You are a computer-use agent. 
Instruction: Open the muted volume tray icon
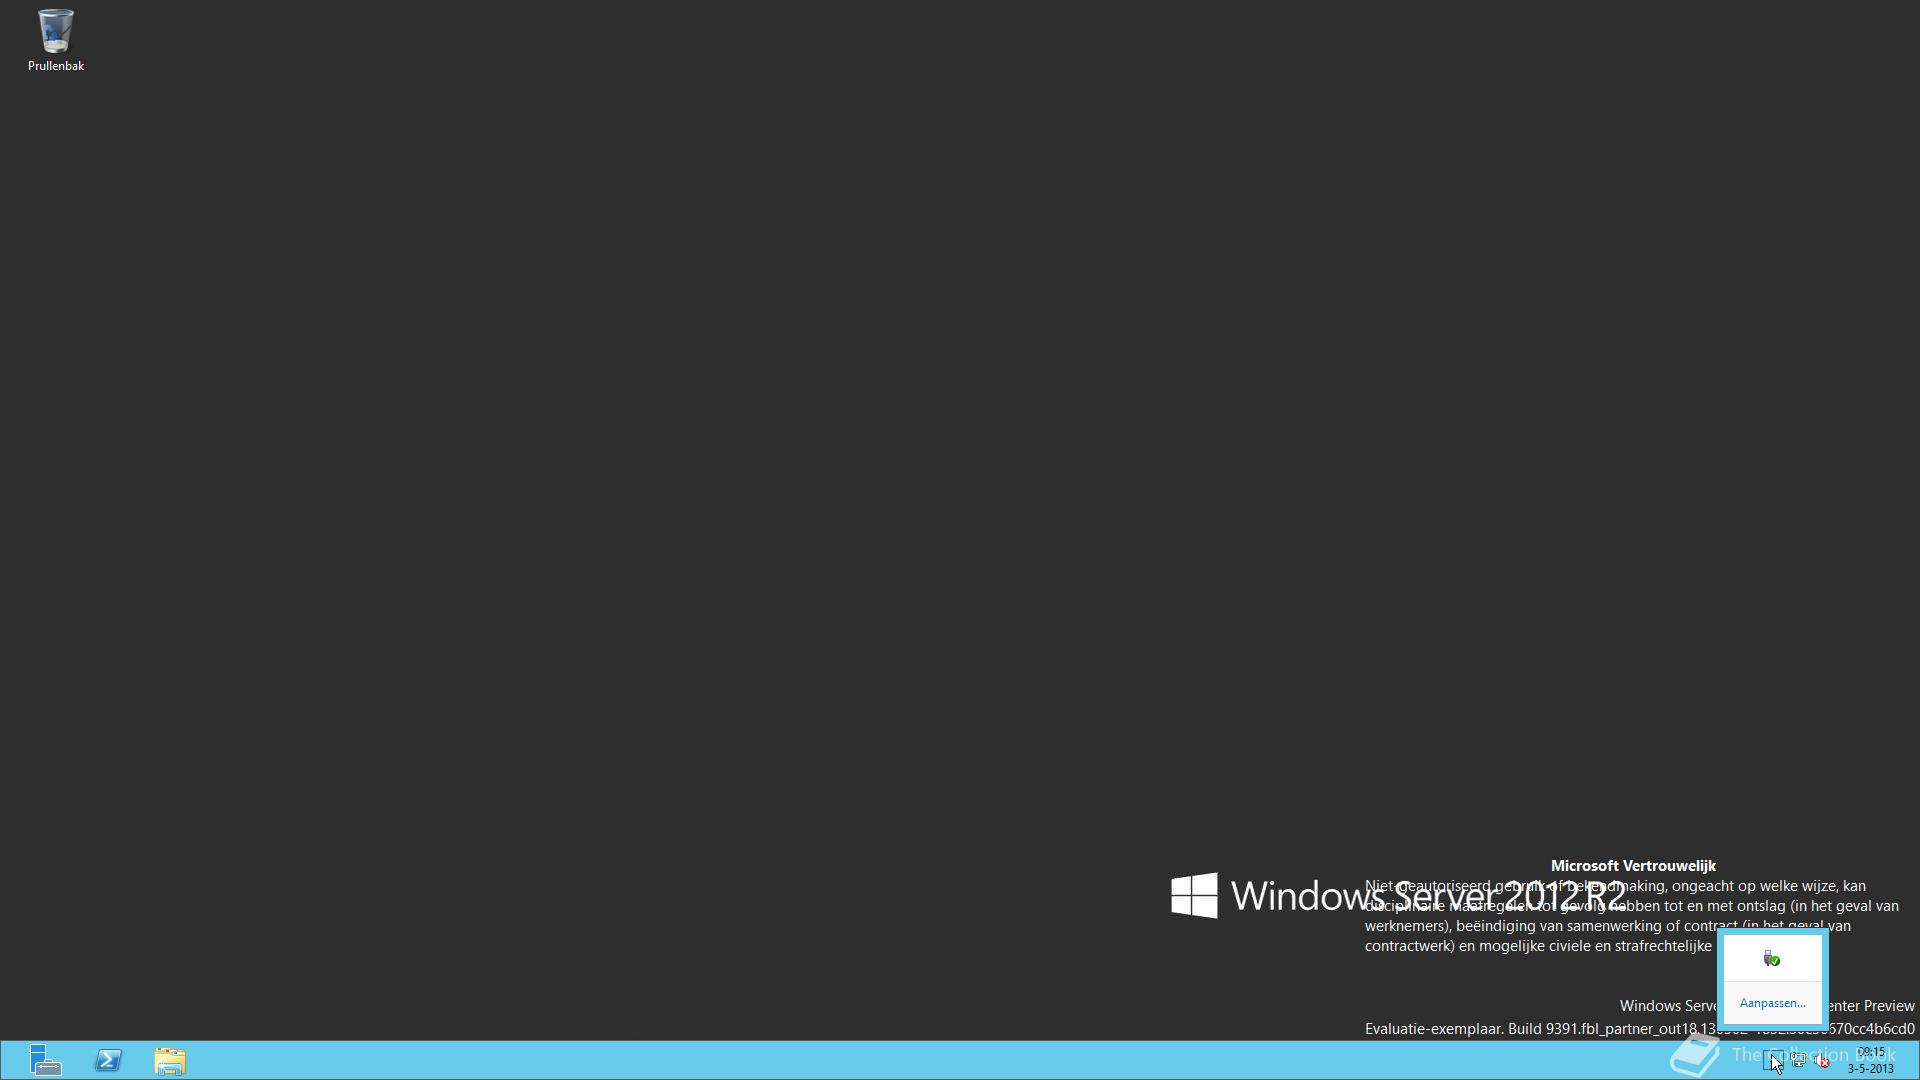pyautogui.click(x=1822, y=1061)
